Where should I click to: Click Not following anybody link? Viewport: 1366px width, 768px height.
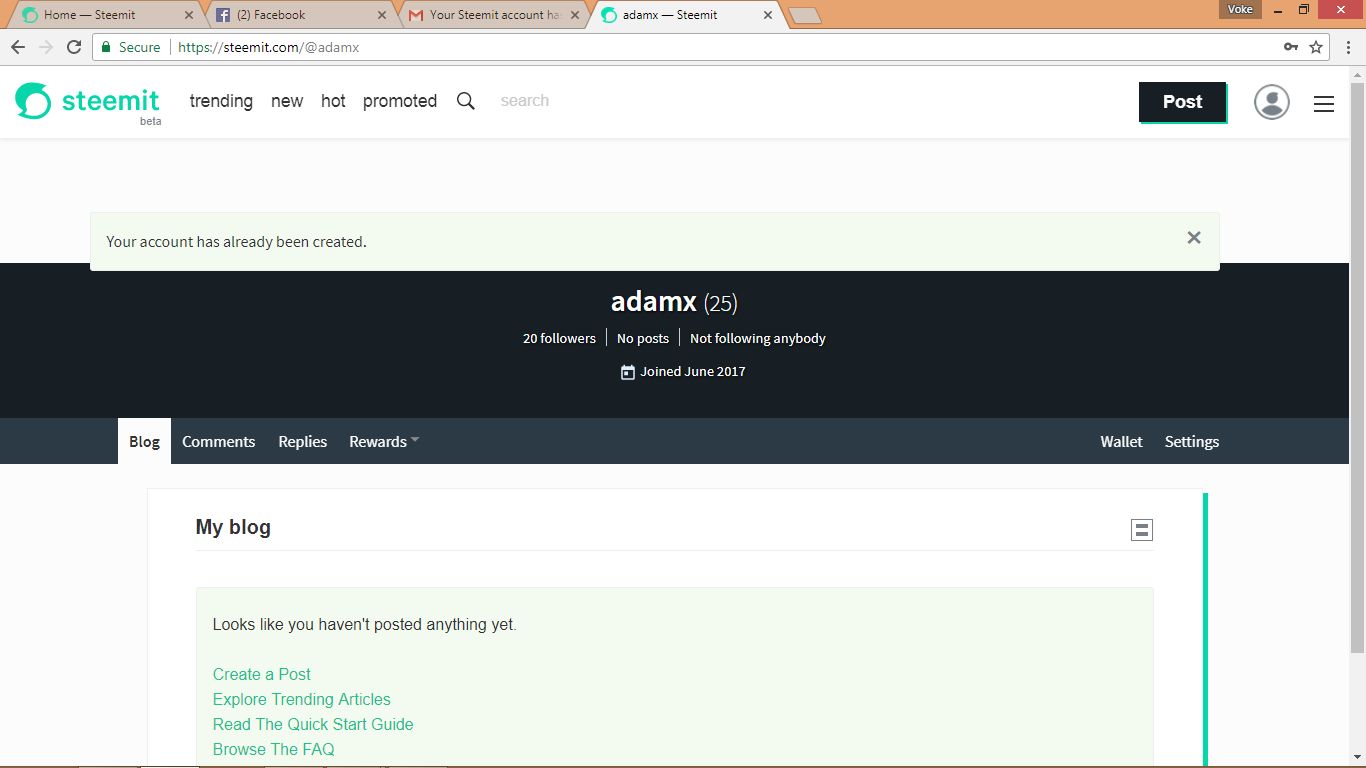coord(758,338)
